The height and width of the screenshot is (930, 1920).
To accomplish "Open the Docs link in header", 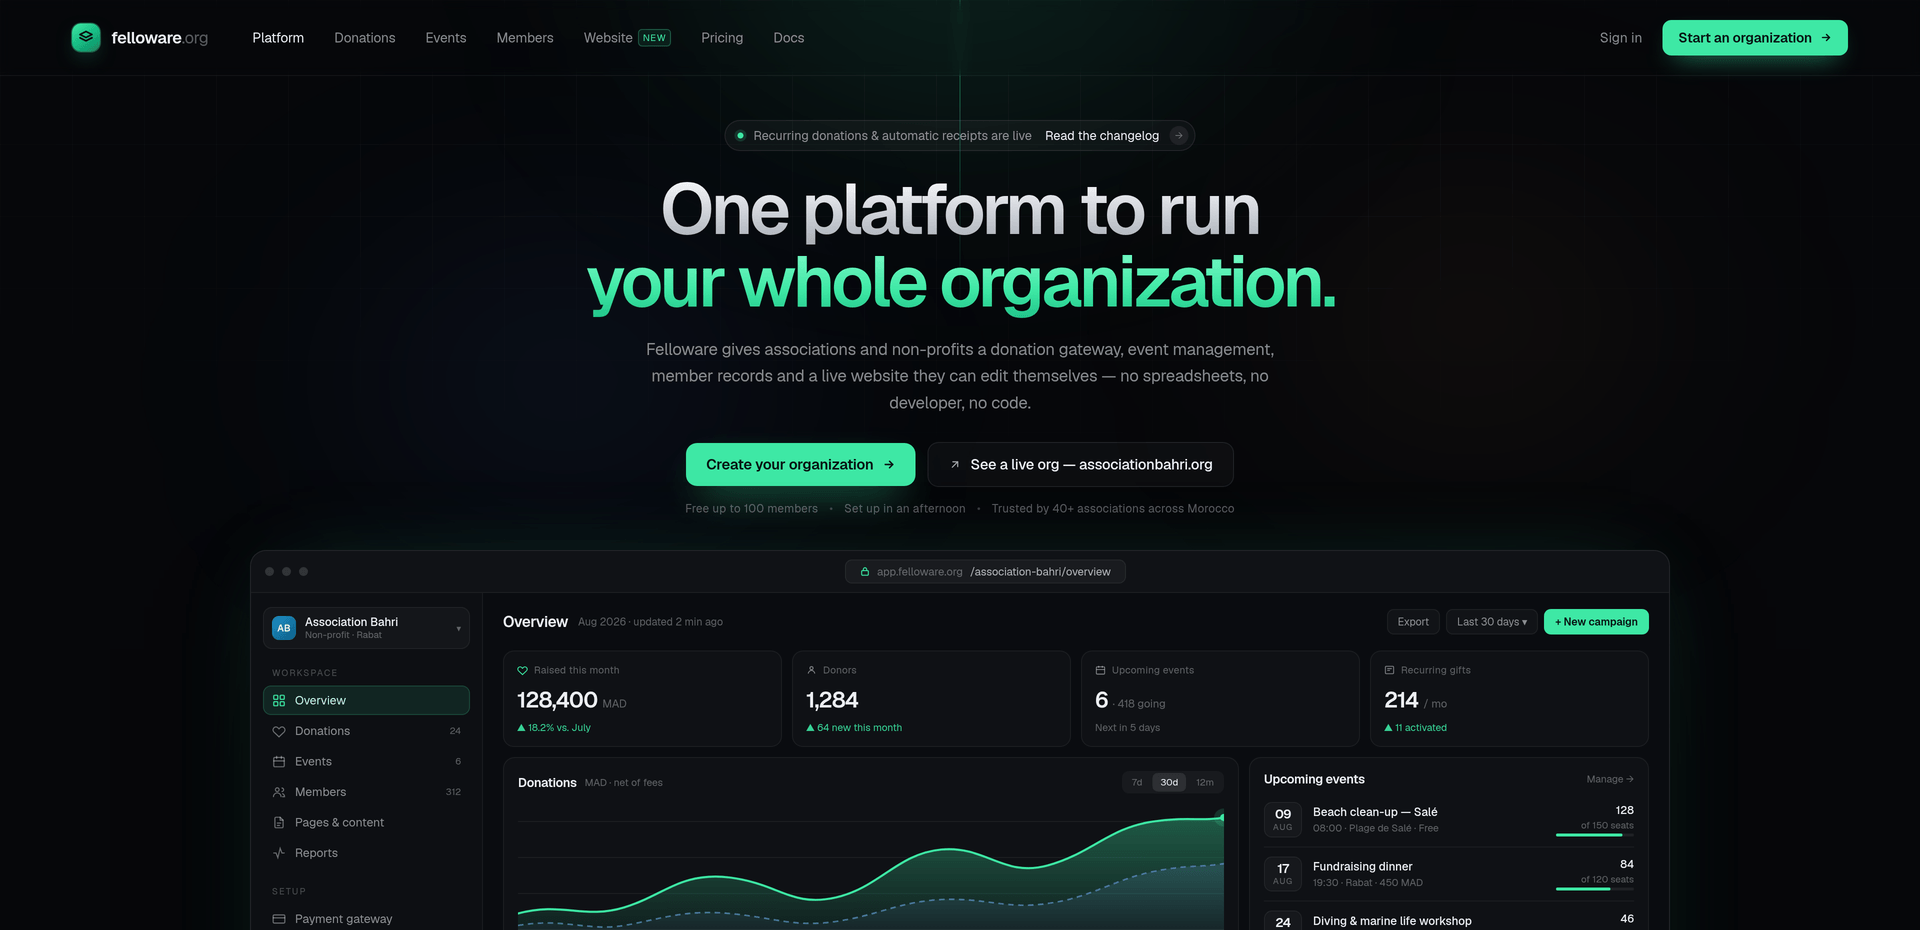I will click(788, 38).
